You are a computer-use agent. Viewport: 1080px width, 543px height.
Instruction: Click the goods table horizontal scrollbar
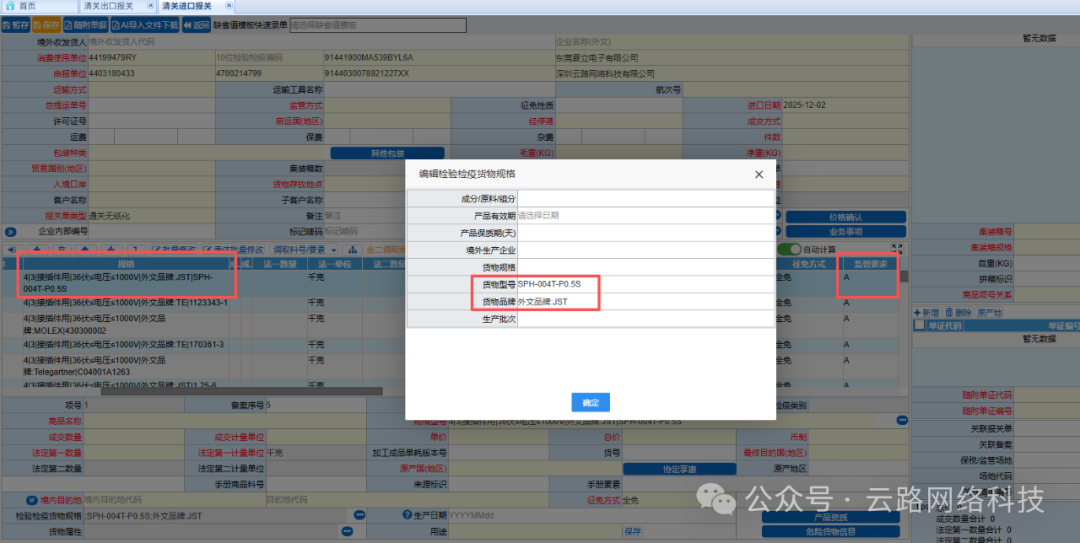pos(241,391)
